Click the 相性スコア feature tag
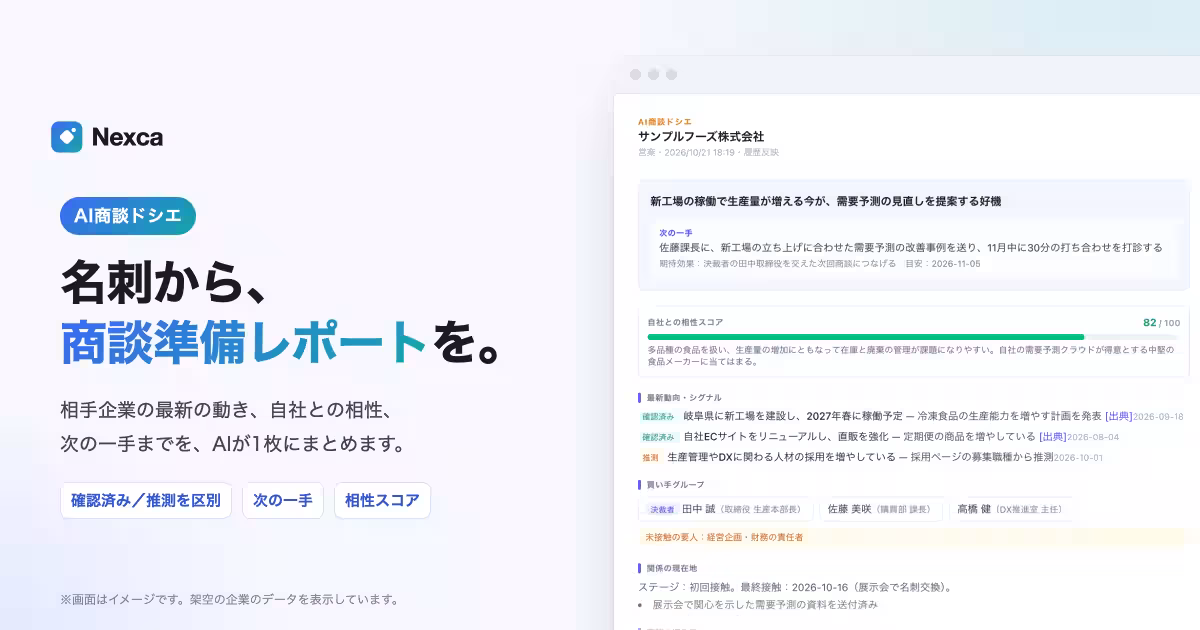 tap(382, 500)
